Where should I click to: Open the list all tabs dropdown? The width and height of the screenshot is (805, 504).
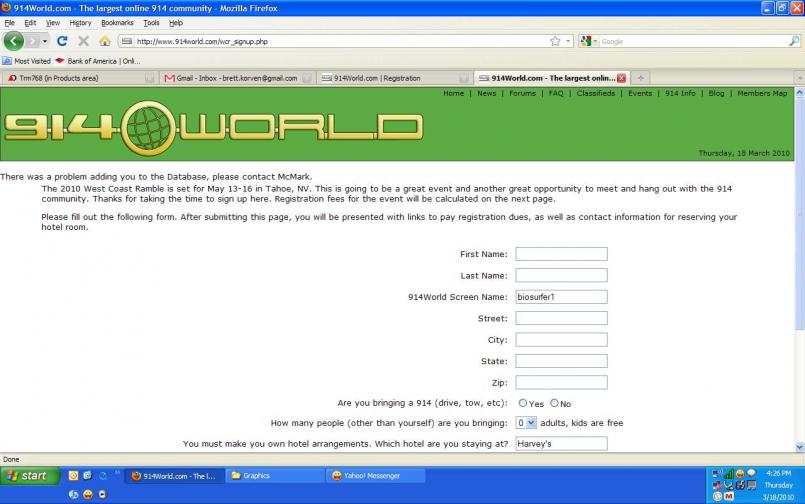tap(799, 78)
